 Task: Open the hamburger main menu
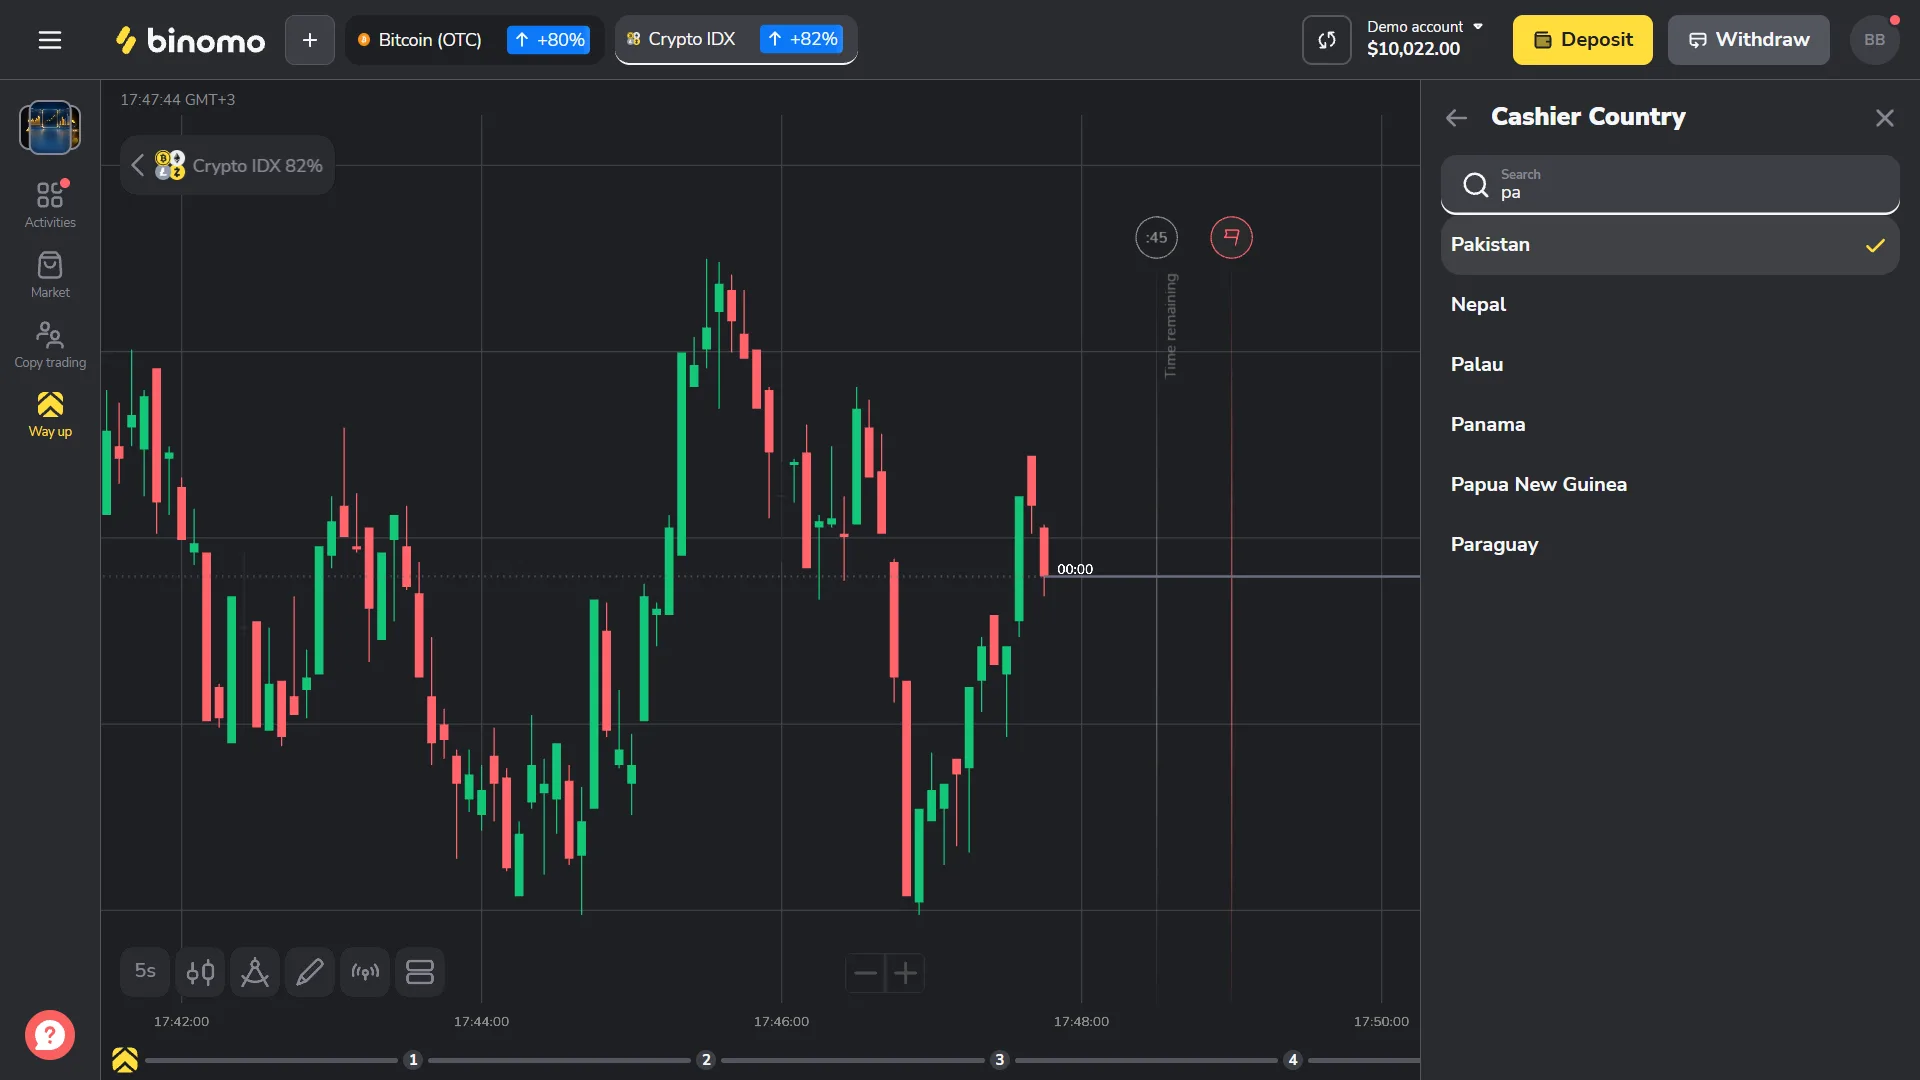50,40
